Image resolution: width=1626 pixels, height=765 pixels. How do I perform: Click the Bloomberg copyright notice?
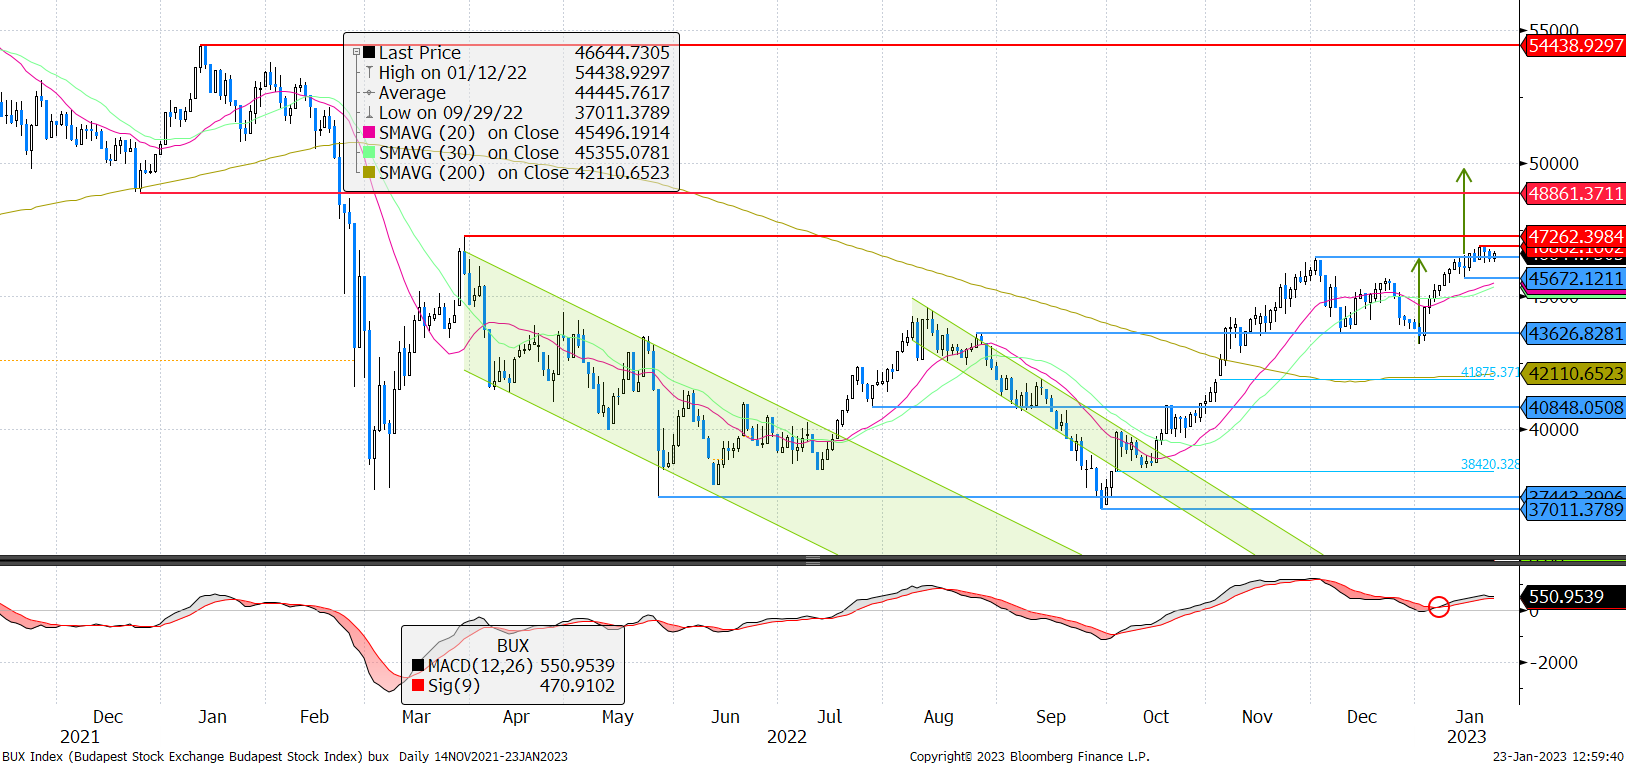click(x=1029, y=756)
